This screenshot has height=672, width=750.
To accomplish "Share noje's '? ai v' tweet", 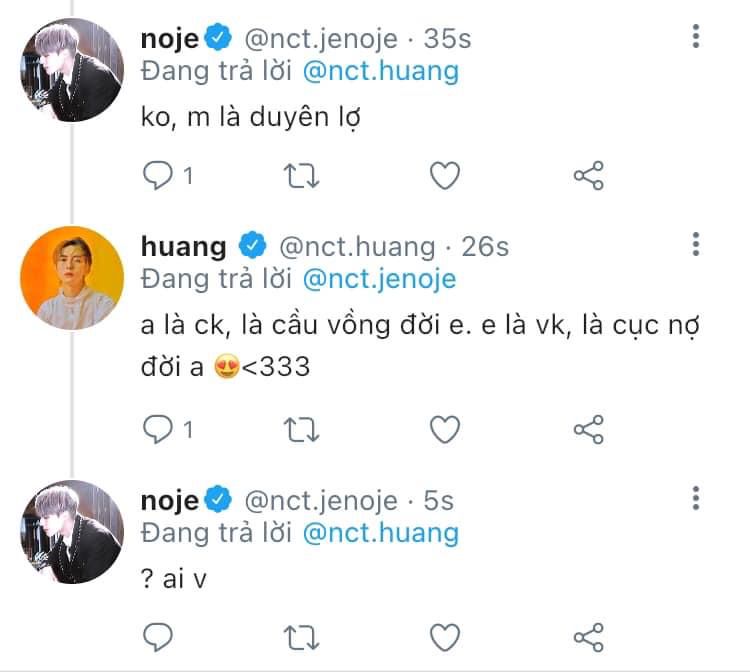I will coord(589,638).
